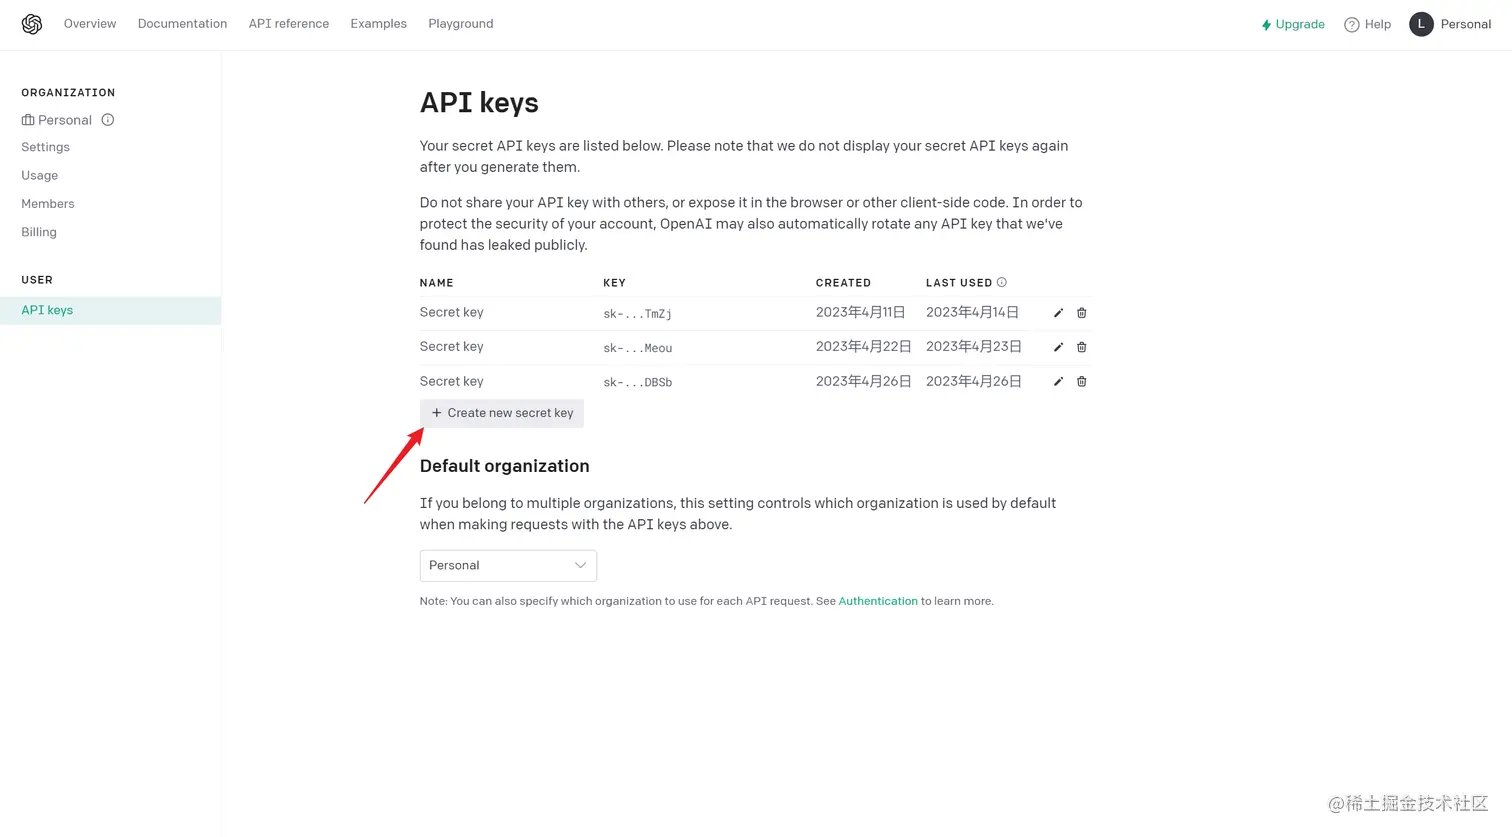1512x837 pixels.
Task: Delete the sk-...Meou secret key
Action: point(1081,347)
